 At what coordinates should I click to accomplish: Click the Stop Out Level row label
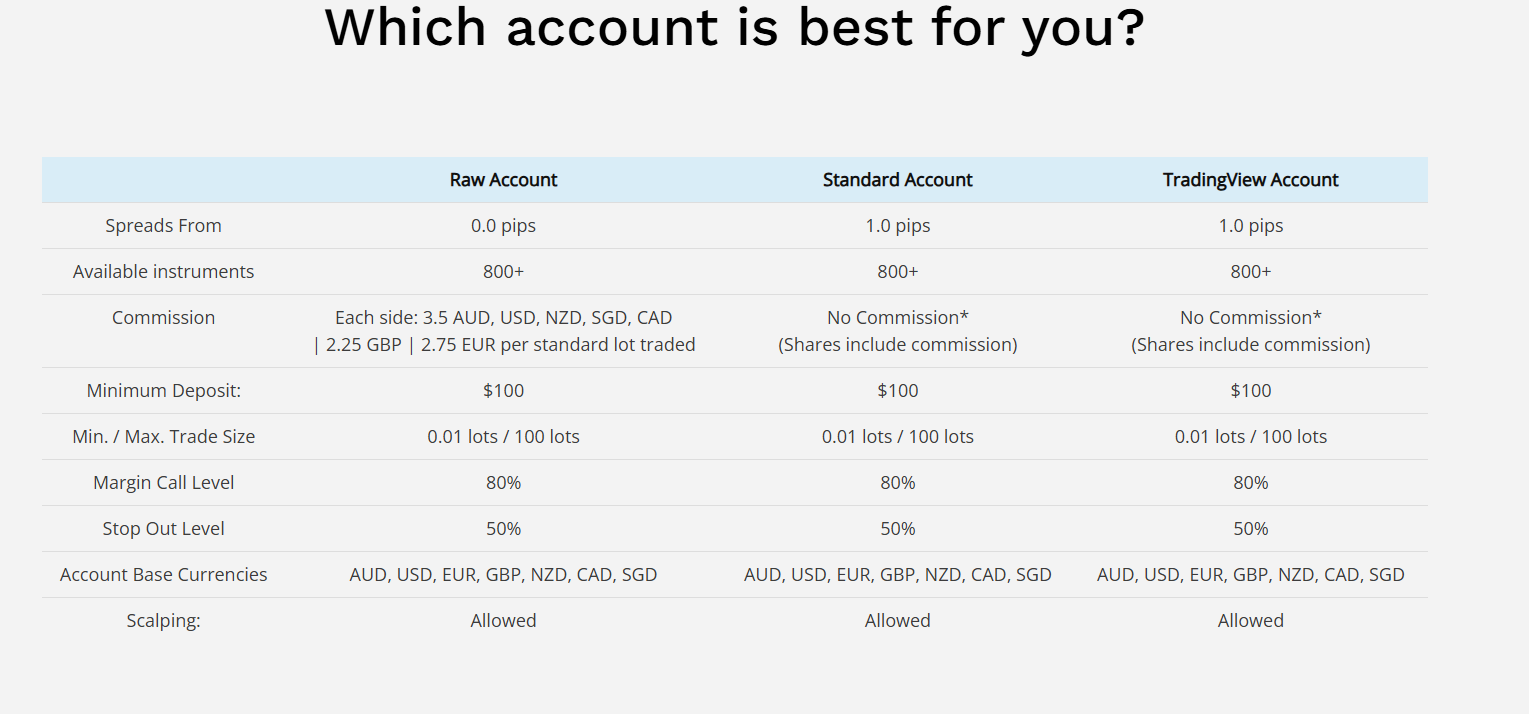coord(163,529)
